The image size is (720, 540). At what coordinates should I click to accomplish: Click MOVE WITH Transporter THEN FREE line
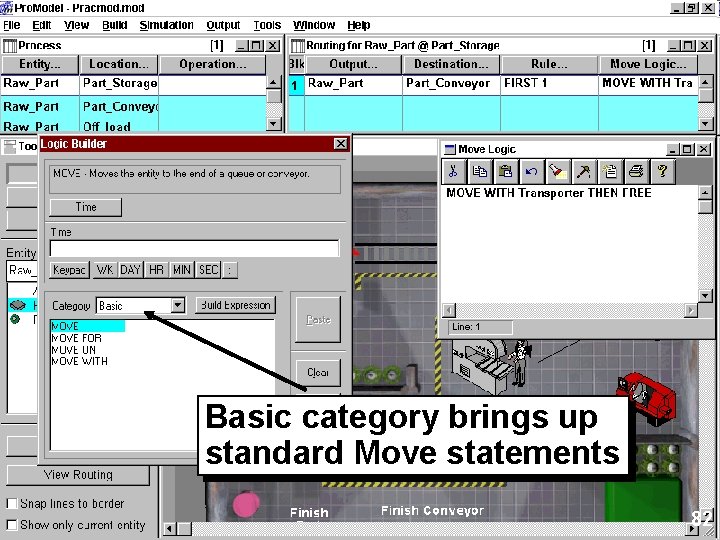point(549,193)
